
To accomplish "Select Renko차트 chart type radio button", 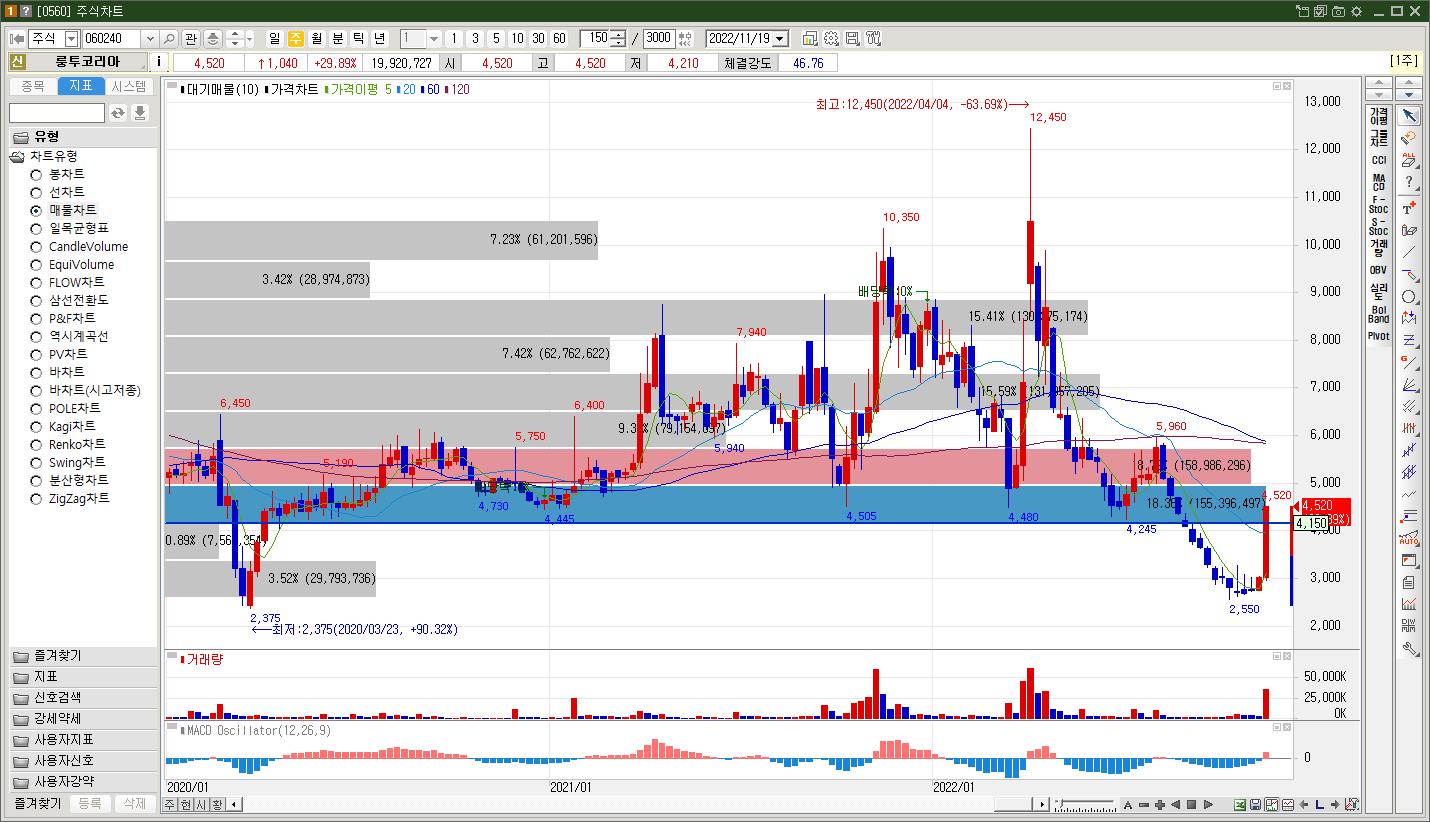I will (x=36, y=445).
